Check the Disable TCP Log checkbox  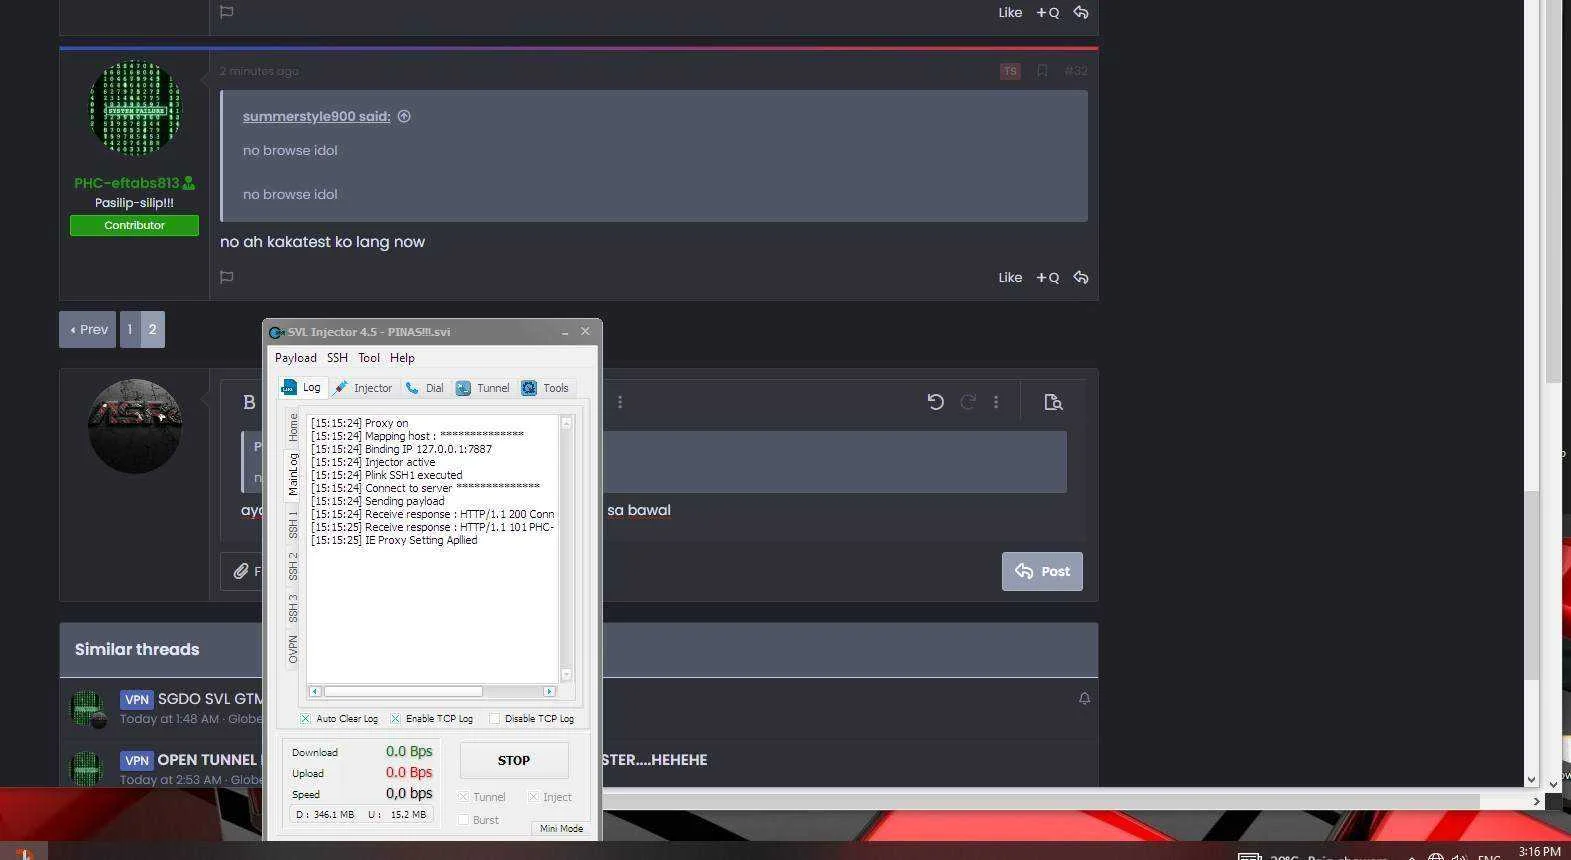click(x=494, y=719)
